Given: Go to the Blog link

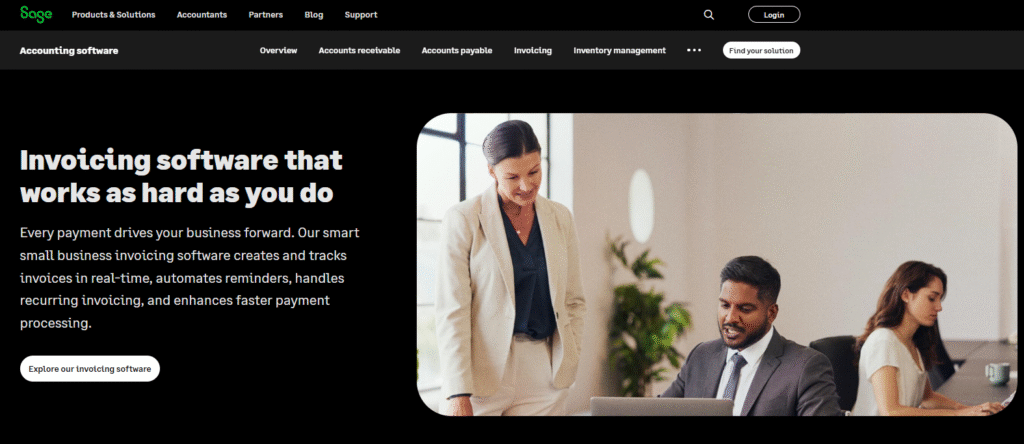Looking at the screenshot, I should (x=313, y=15).
